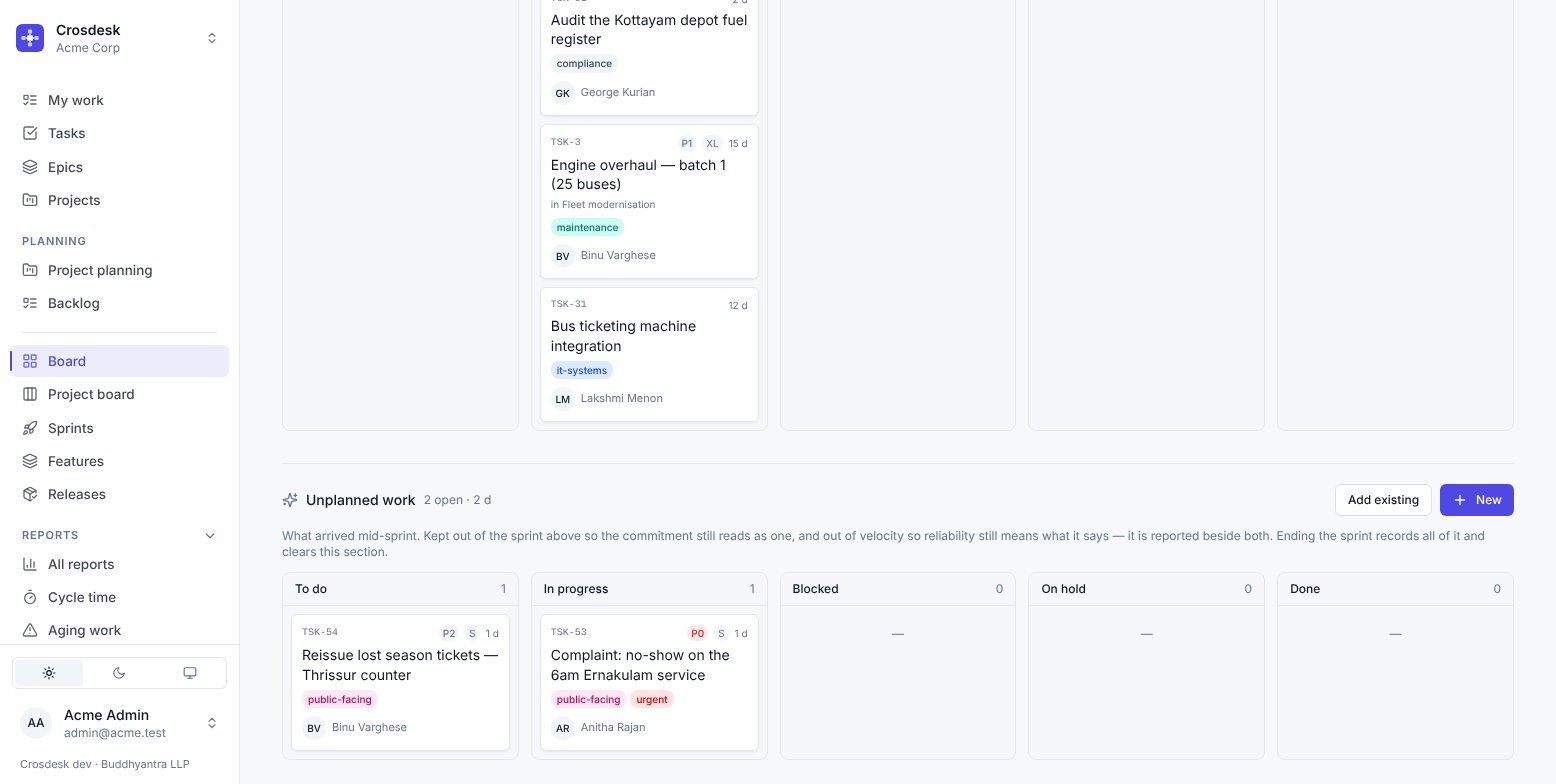
Task: Click the Releases package icon
Action: coord(30,494)
